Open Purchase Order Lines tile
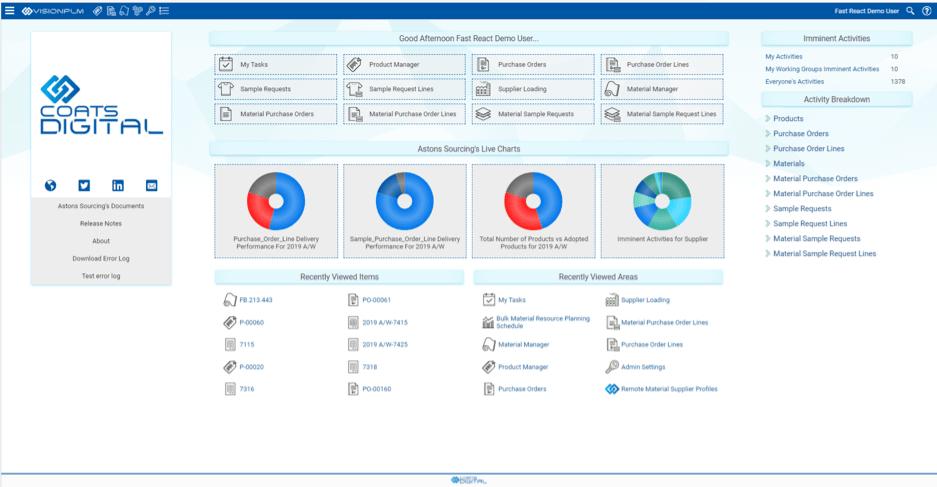The image size is (937, 487). click(x=662, y=65)
